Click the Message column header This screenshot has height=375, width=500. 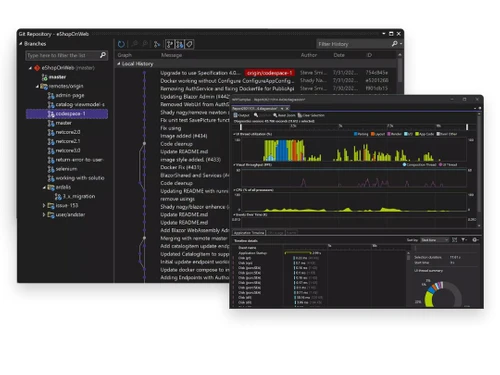(x=171, y=55)
